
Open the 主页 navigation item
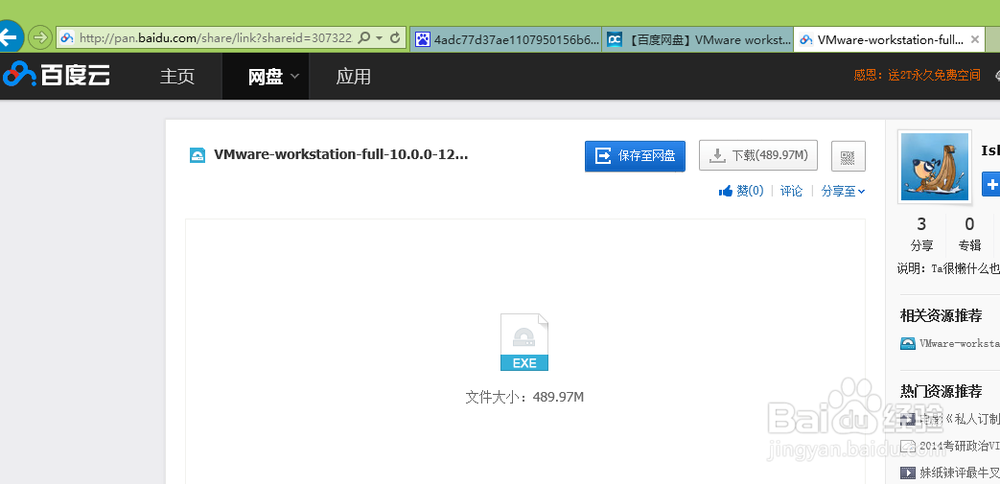[177, 77]
